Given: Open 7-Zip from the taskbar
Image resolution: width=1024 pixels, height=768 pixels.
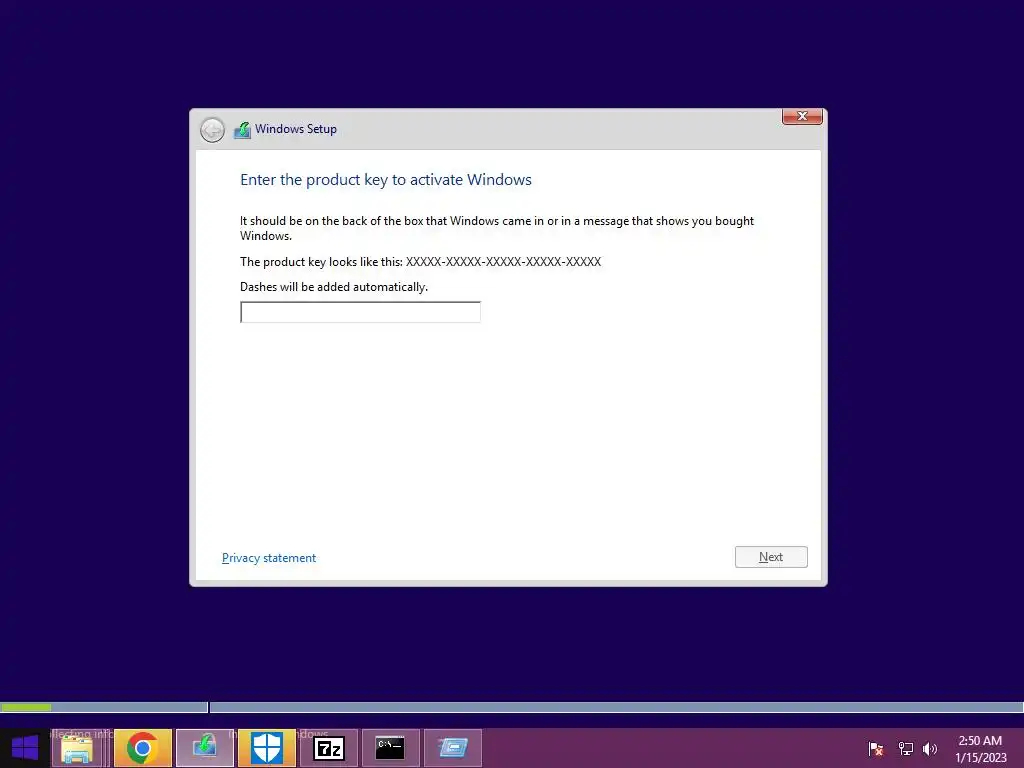Looking at the screenshot, I should 328,748.
